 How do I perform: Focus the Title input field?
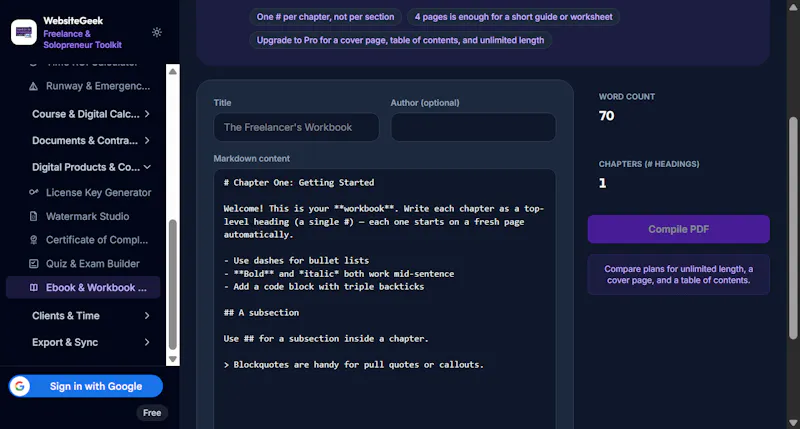click(296, 127)
